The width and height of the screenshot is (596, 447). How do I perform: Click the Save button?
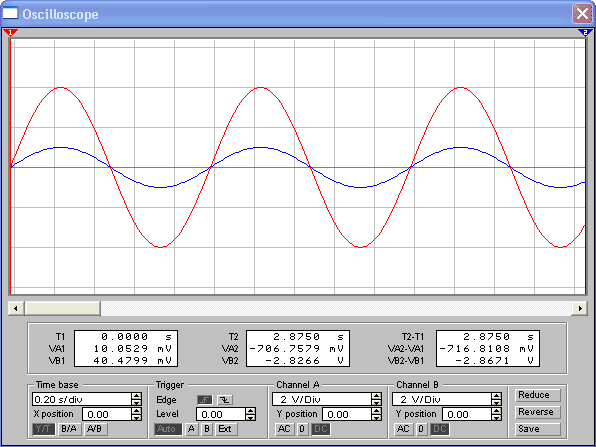coord(538,429)
